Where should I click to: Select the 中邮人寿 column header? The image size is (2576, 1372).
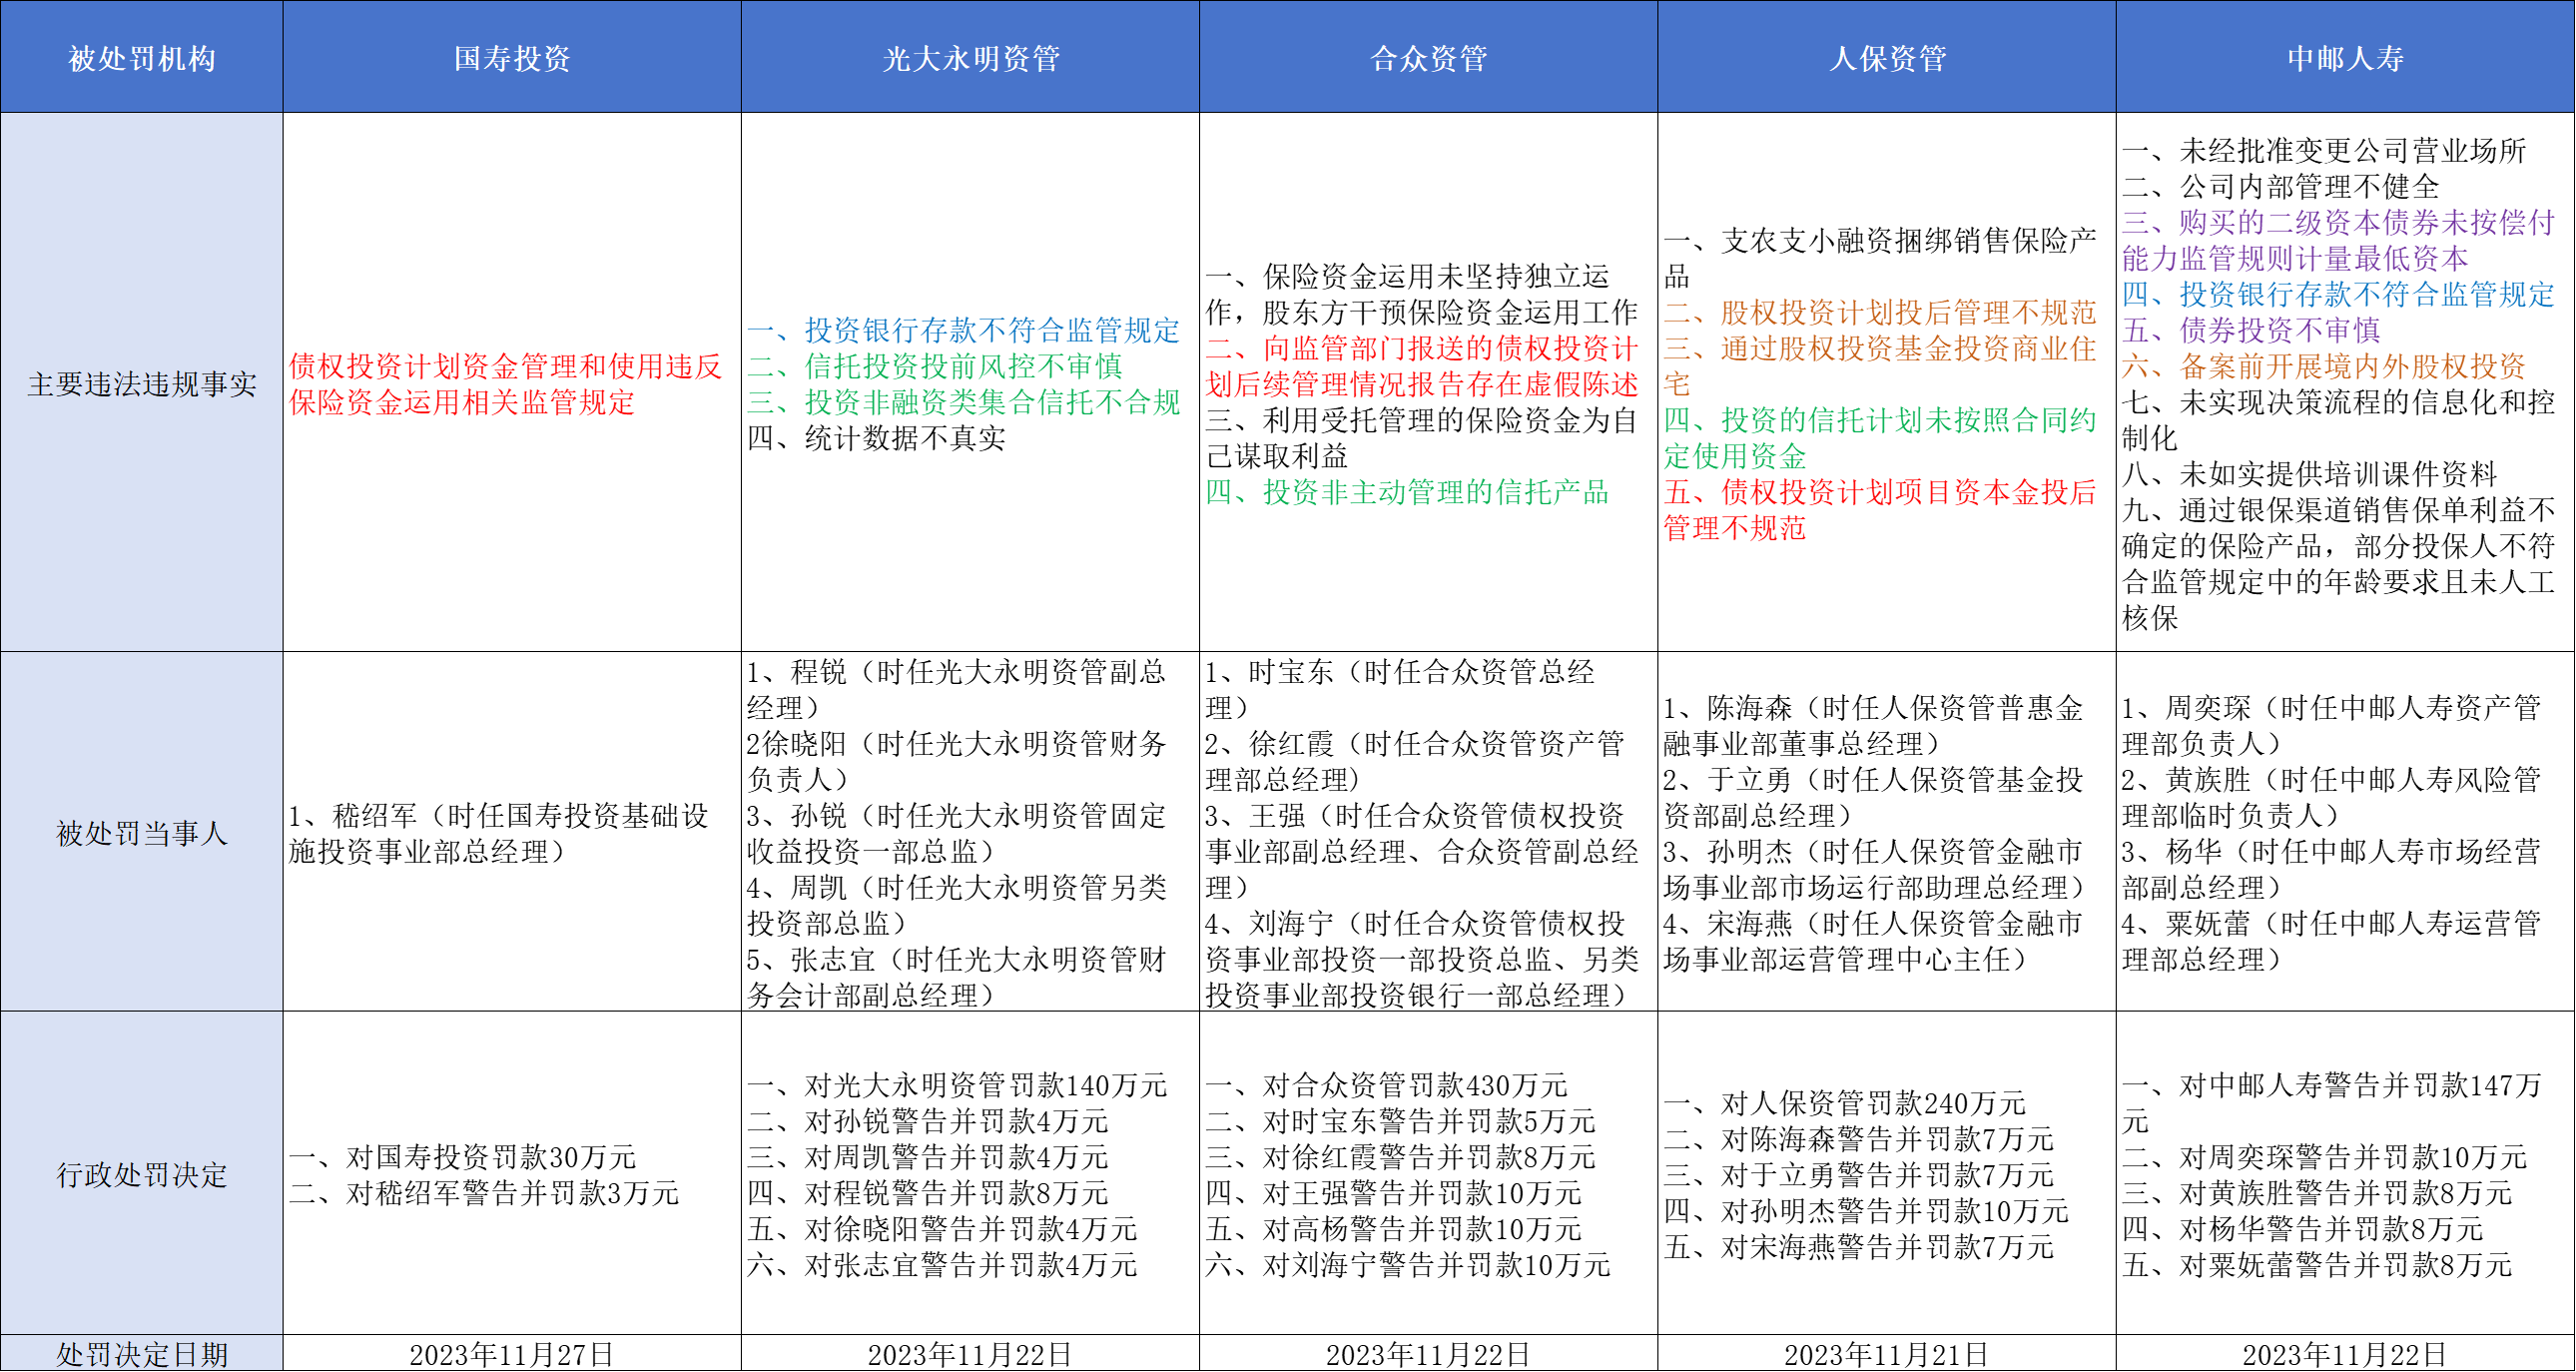click(x=2345, y=58)
